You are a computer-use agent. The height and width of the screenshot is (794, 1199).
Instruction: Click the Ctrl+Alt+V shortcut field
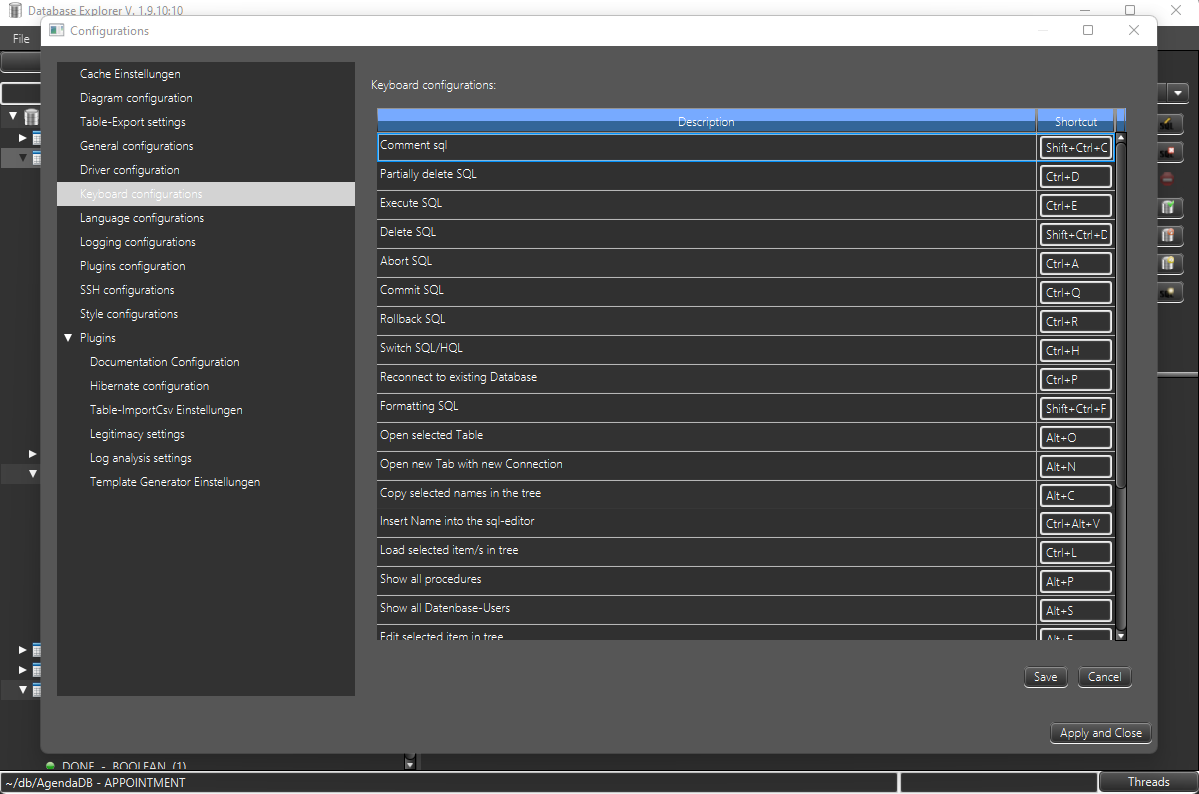[1075, 524]
